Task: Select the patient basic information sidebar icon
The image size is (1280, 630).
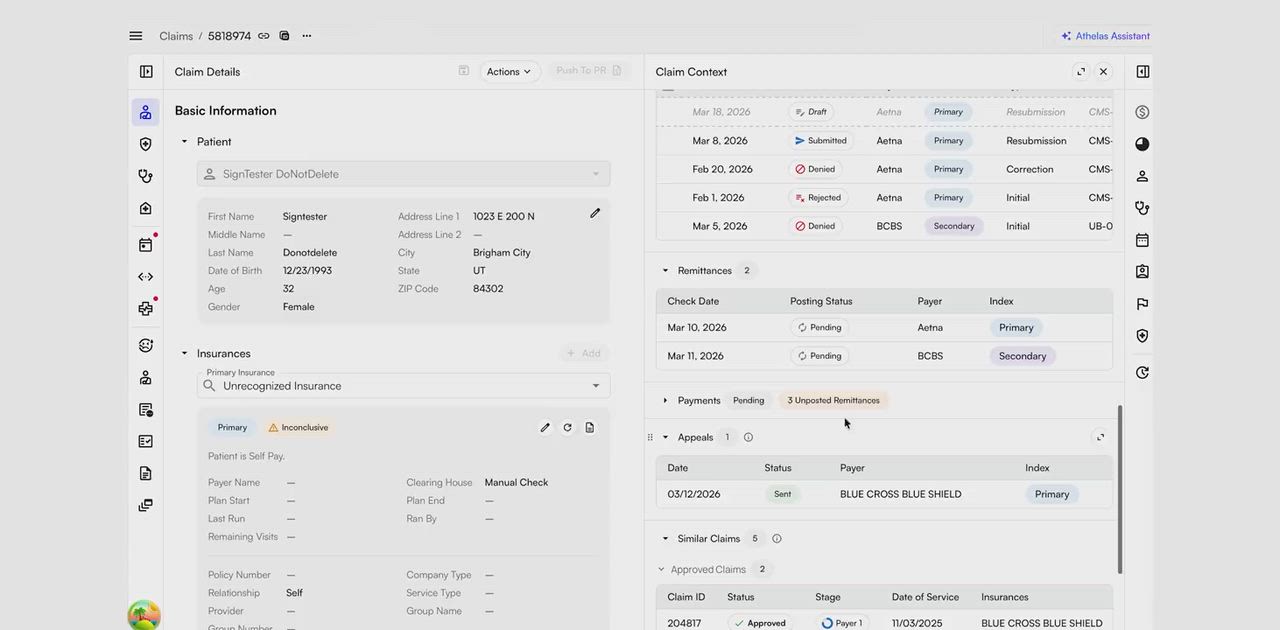Action: tap(145, 112)
